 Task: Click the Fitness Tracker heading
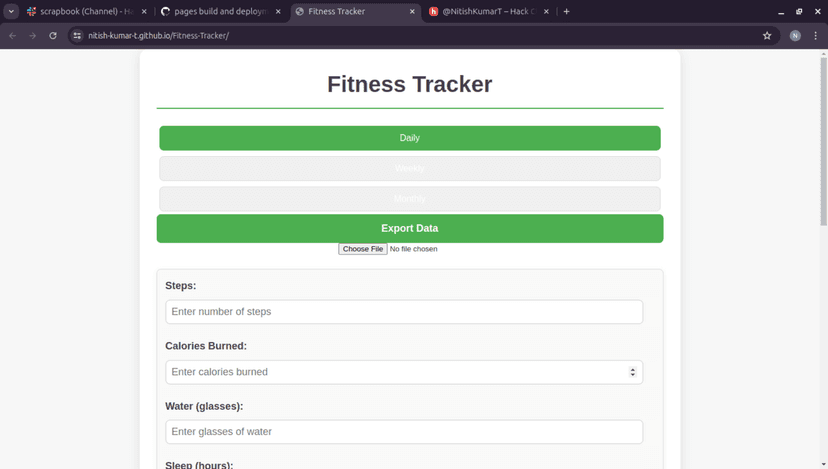coord(410,84)
